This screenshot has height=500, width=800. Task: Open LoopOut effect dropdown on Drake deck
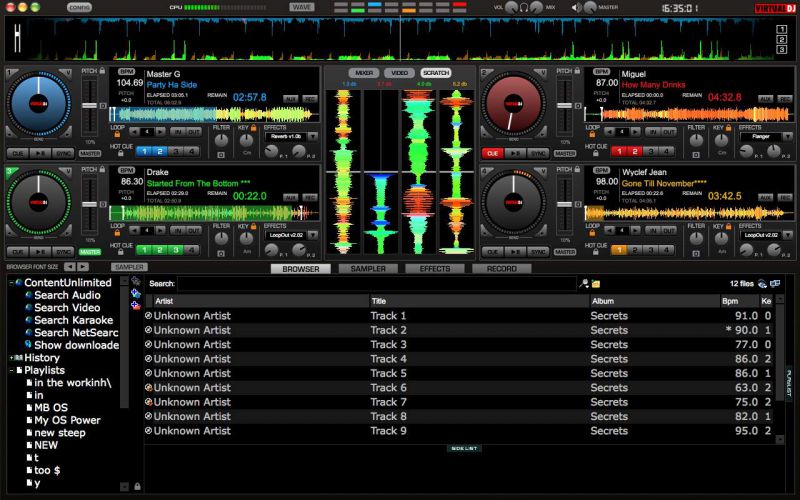[x=312, y=235]
